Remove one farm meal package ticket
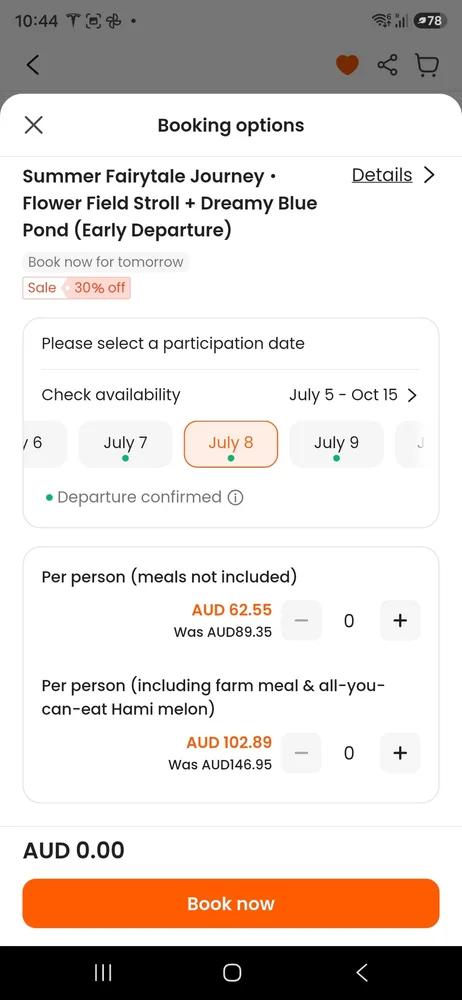Viewport: 462px width, 1000px height. (301, 753)
